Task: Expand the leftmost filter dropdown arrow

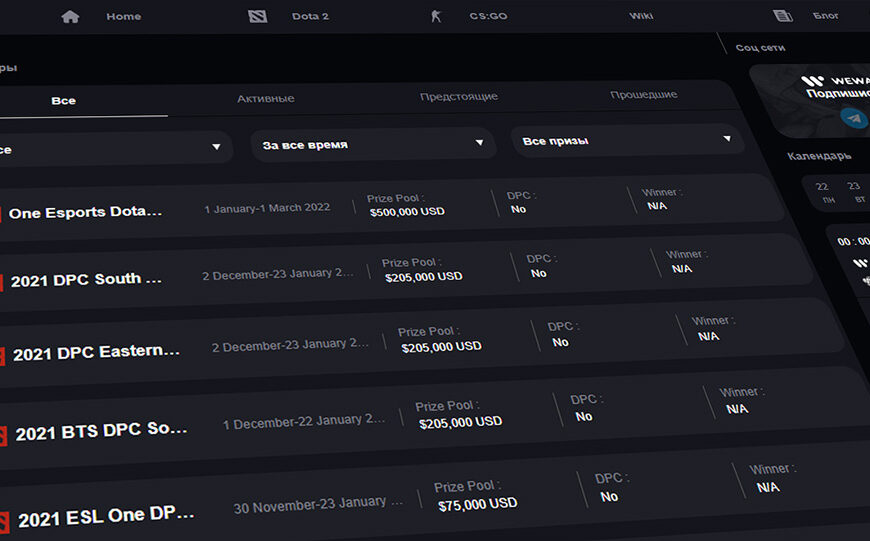Action: click(x=216, y=146)
